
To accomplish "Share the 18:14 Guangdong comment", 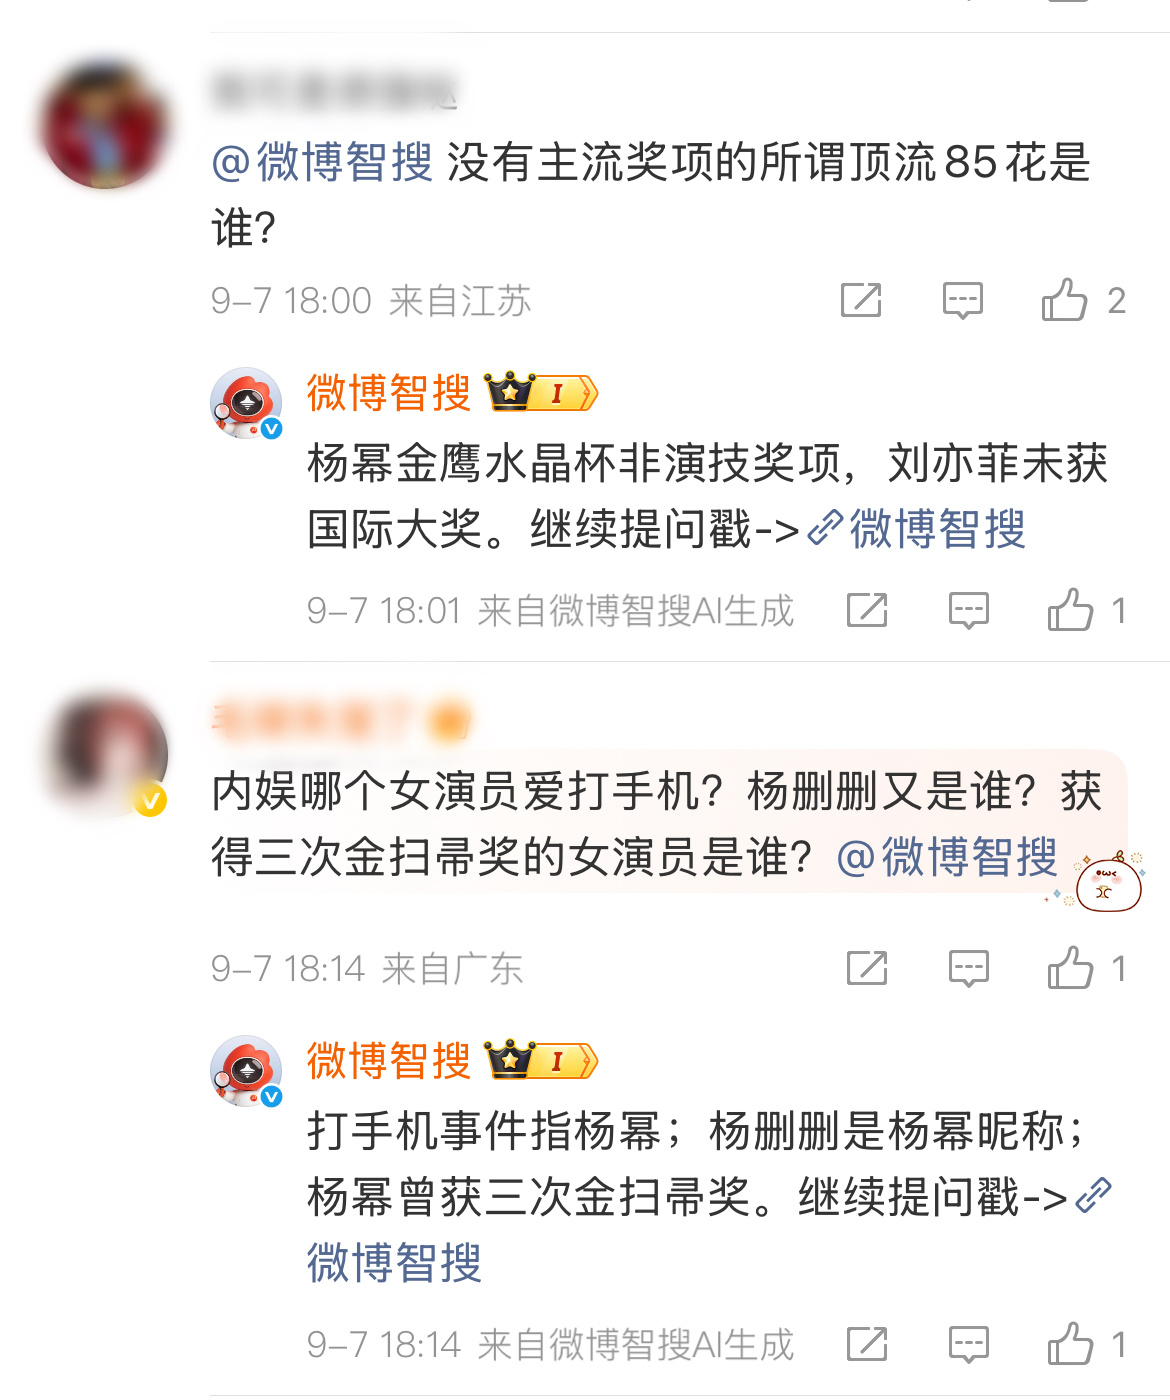I will tap(867, 967).
